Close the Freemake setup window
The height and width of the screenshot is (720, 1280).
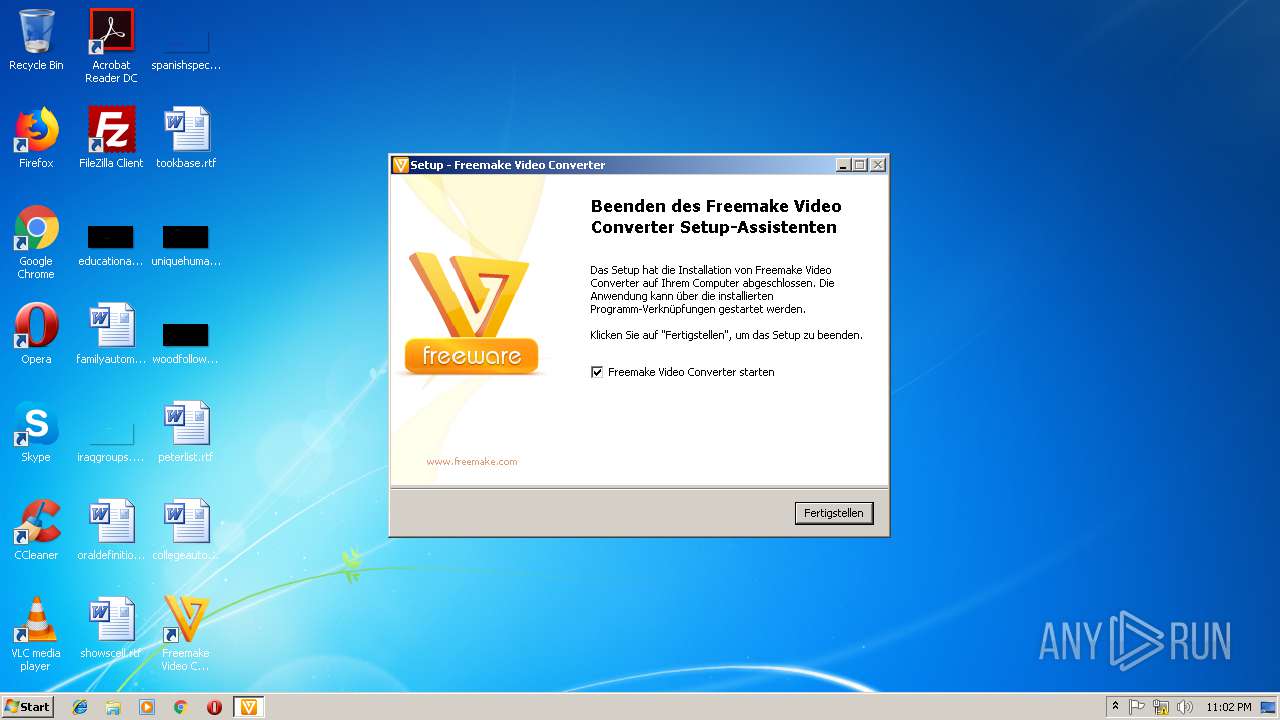pos(877,165)
